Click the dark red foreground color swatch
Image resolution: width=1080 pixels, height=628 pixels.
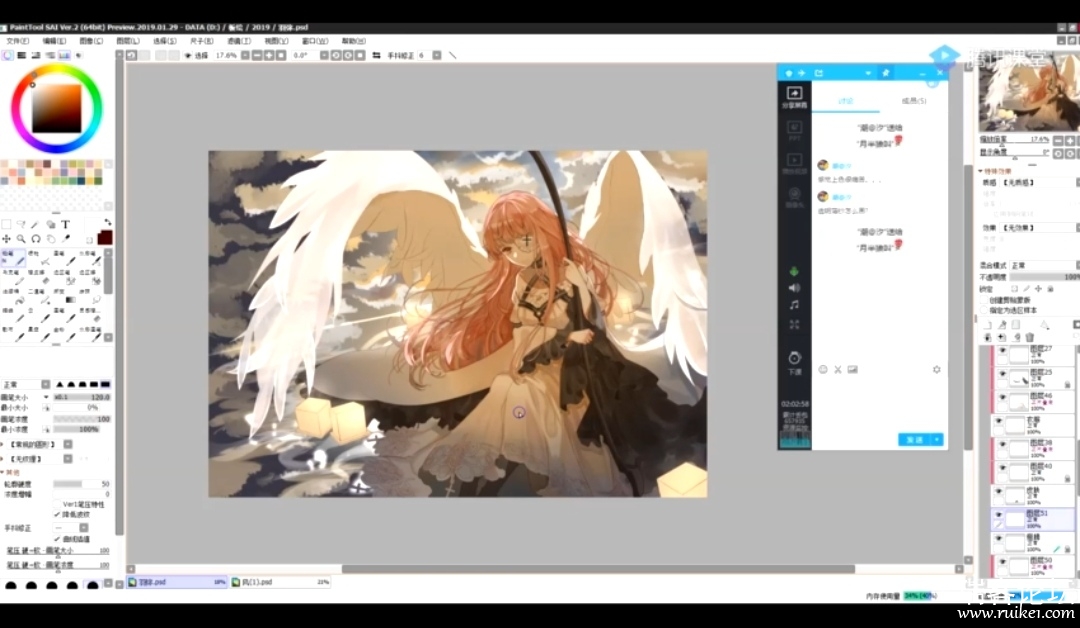click(x=105, y=238)
